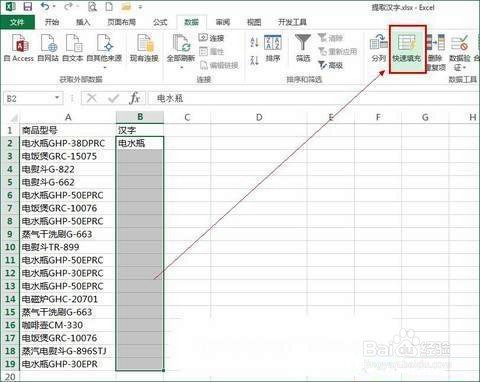
Task: Switch to the 页面布局 tab
Action: (x=121, y=22)
